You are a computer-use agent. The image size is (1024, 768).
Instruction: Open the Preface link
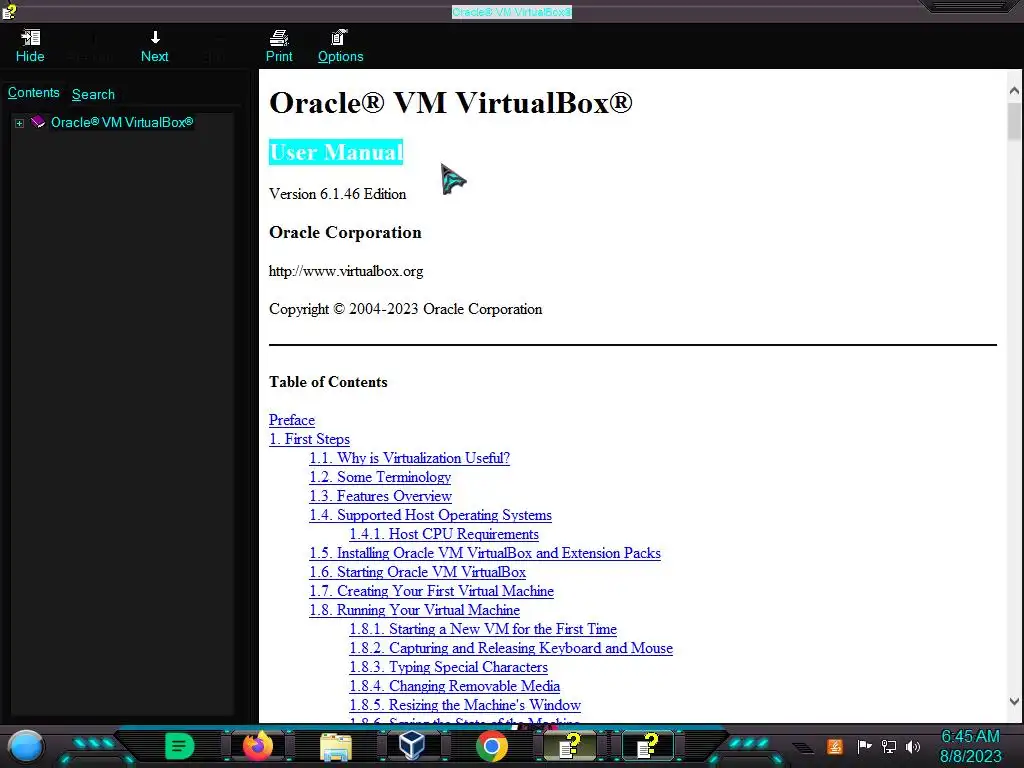(x=292, y=420)
